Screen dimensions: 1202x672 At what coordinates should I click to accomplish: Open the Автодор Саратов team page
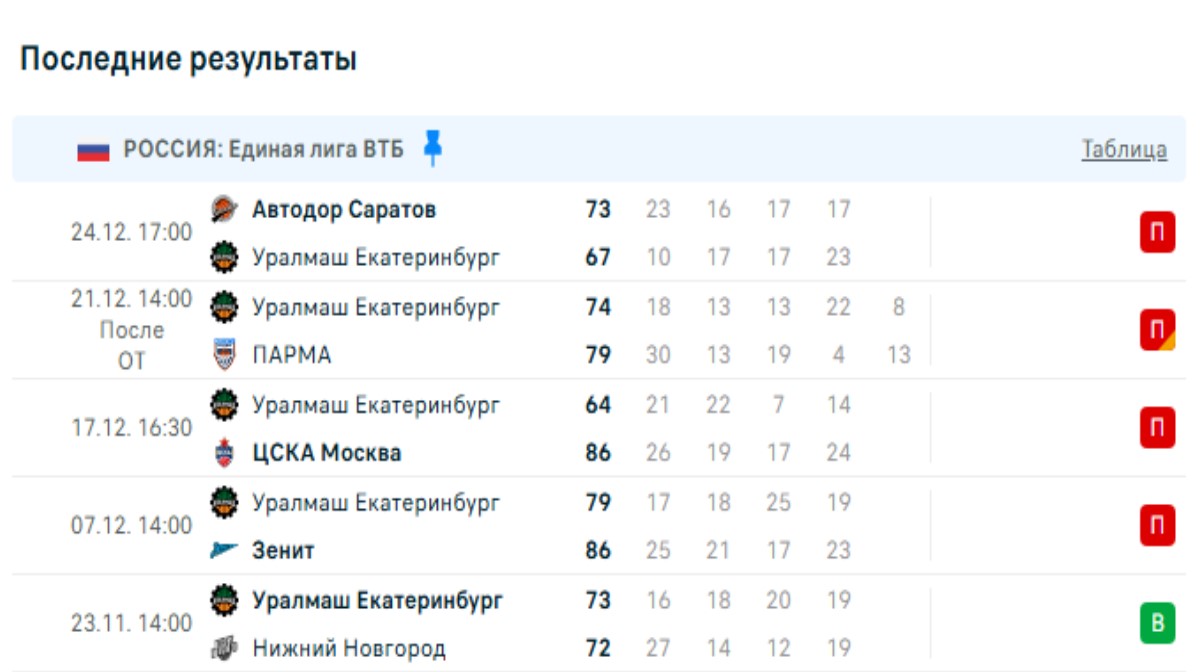343,210
